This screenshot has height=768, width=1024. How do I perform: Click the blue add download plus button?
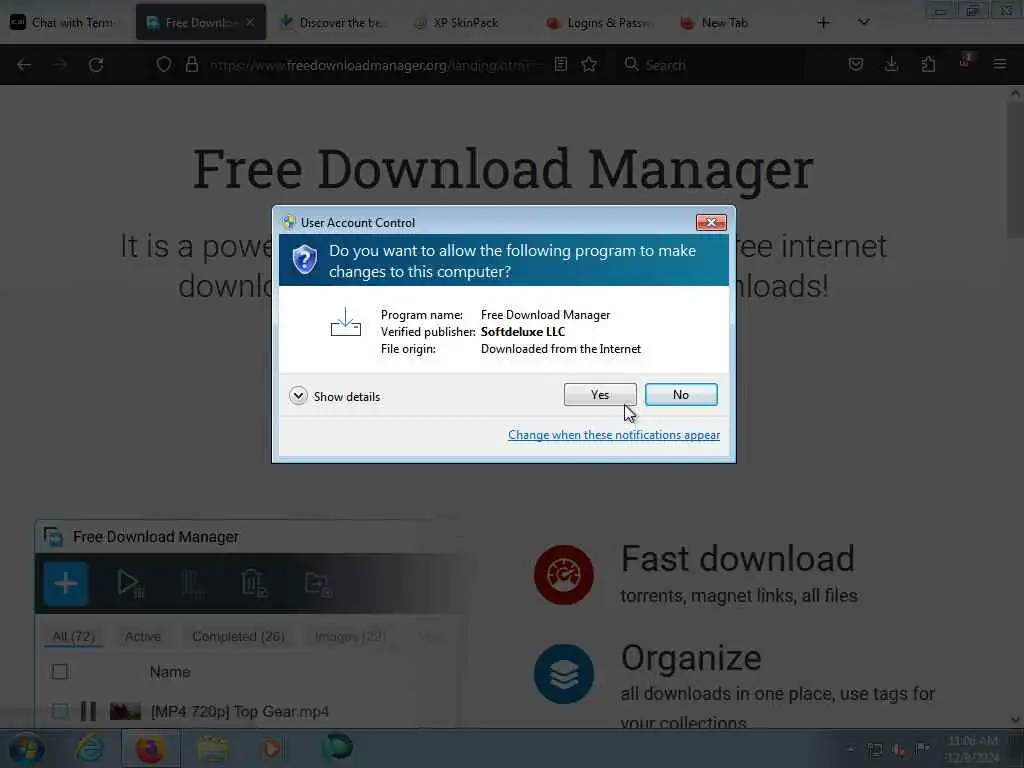pyautogui.click(x=66, y=583)
